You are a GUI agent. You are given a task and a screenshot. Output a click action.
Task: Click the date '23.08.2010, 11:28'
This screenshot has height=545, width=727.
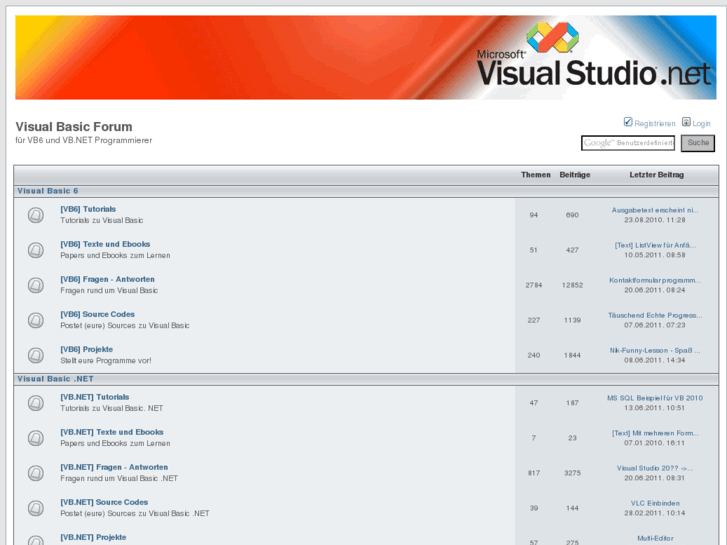[655, 220]
